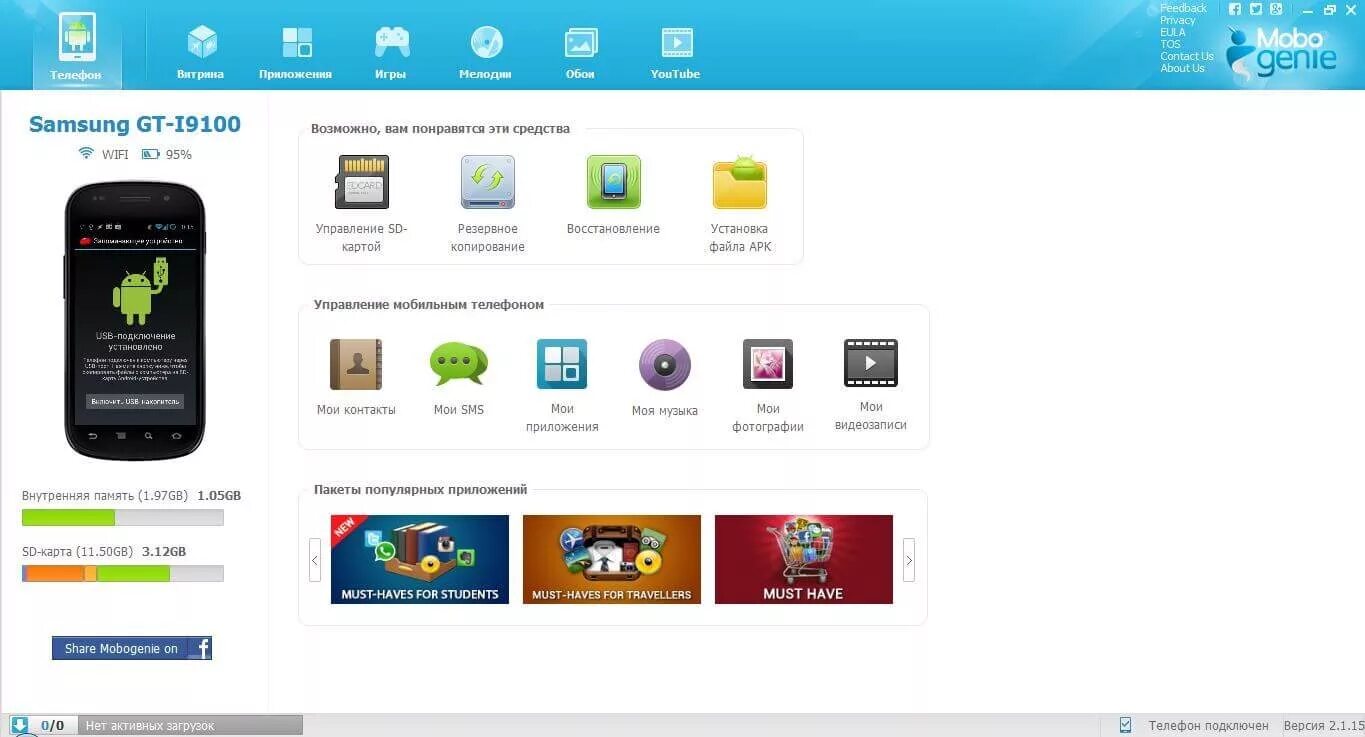Screen dimensions: 1365x737
Task: Open SD card management tool
Action: 362,204
